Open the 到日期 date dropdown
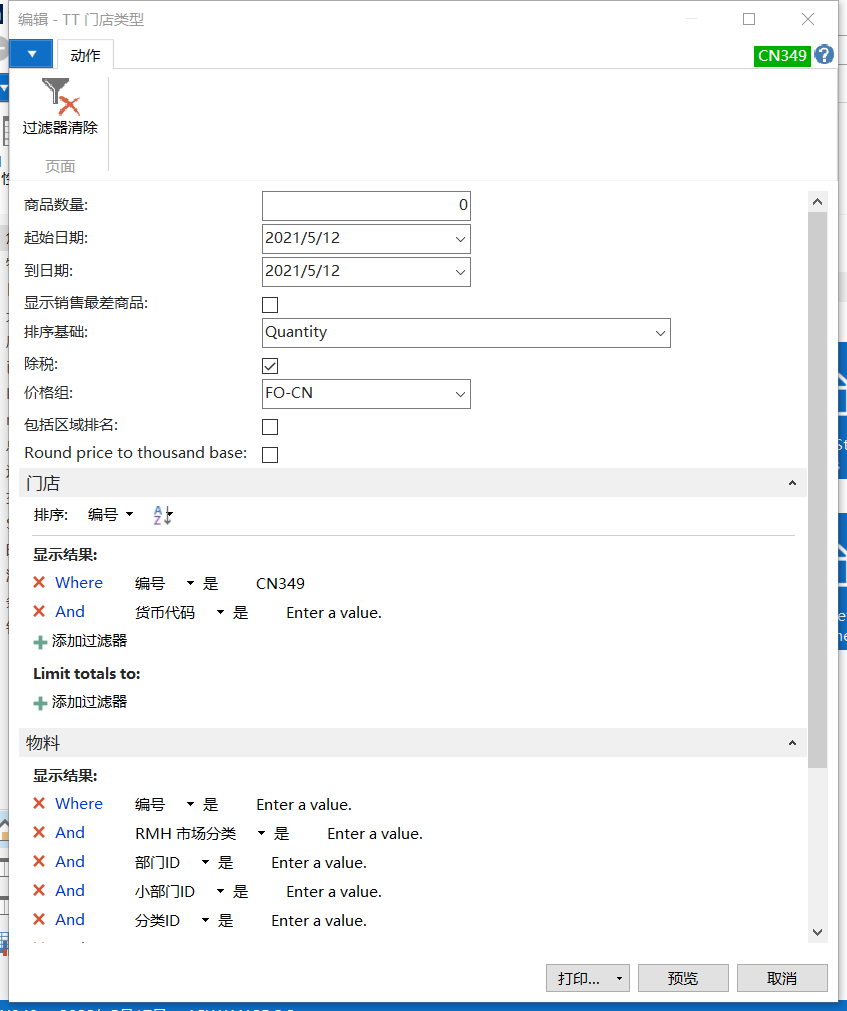The width and height of the screenshot is (847, 1011). click(460, 272)
